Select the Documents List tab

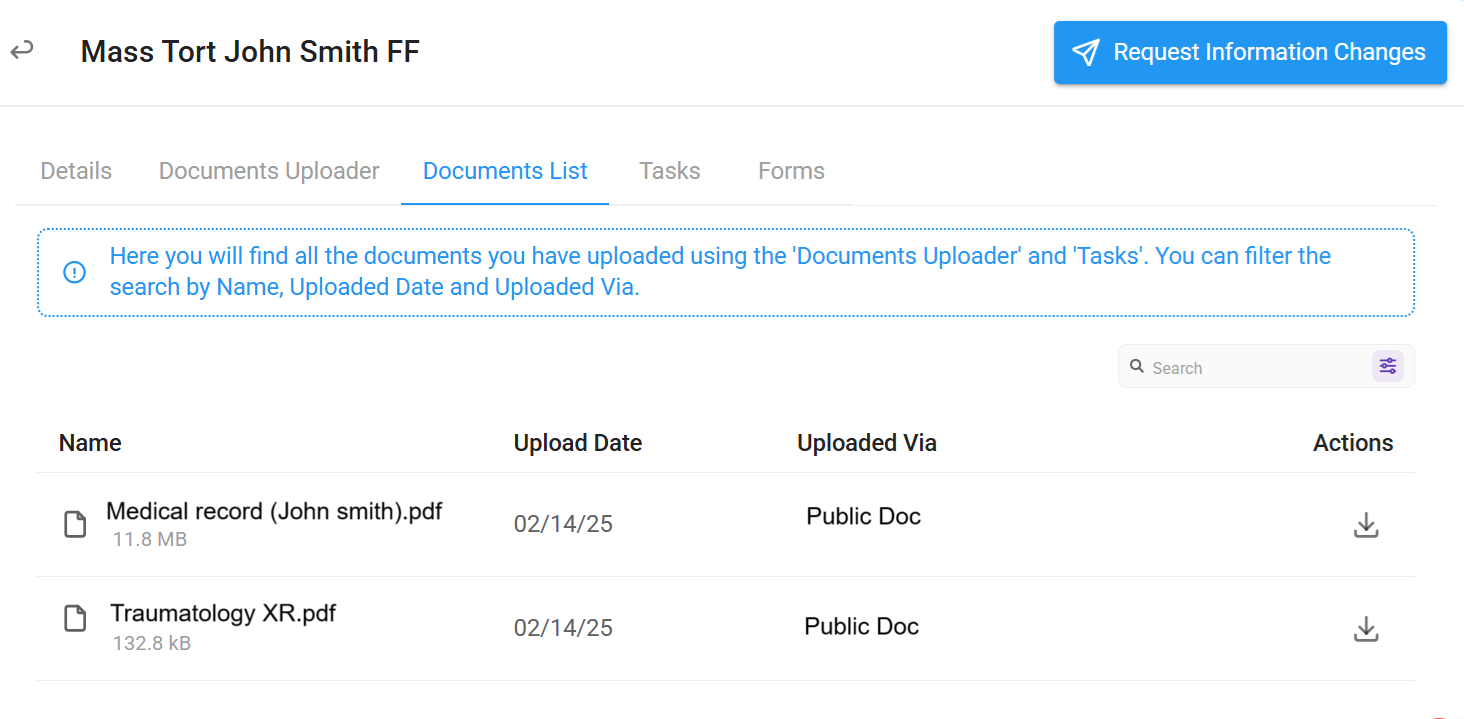[505, 171]
